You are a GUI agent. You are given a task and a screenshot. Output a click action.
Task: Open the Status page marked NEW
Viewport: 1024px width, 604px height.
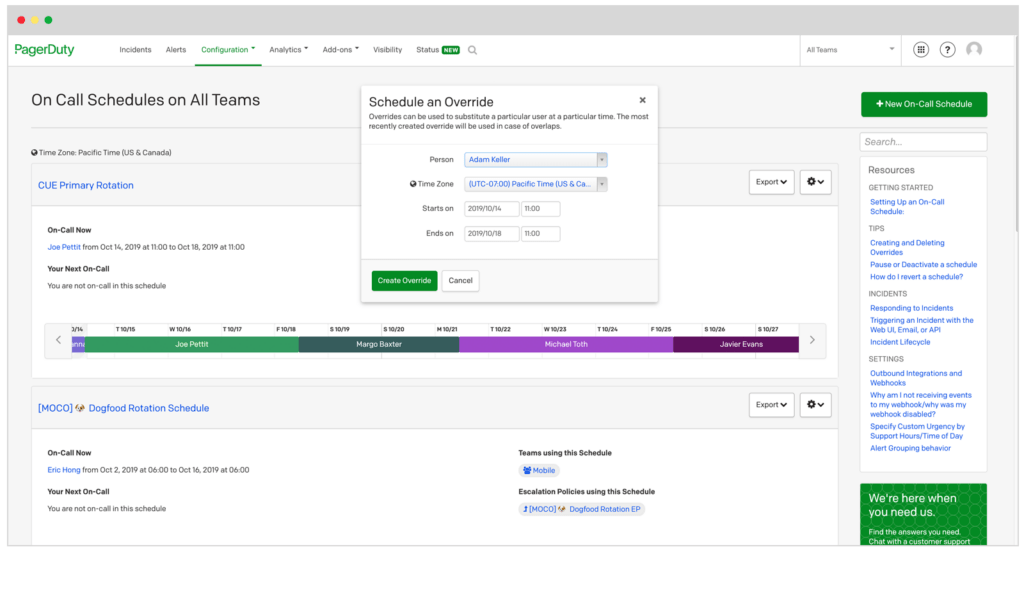tap(438, 50)
